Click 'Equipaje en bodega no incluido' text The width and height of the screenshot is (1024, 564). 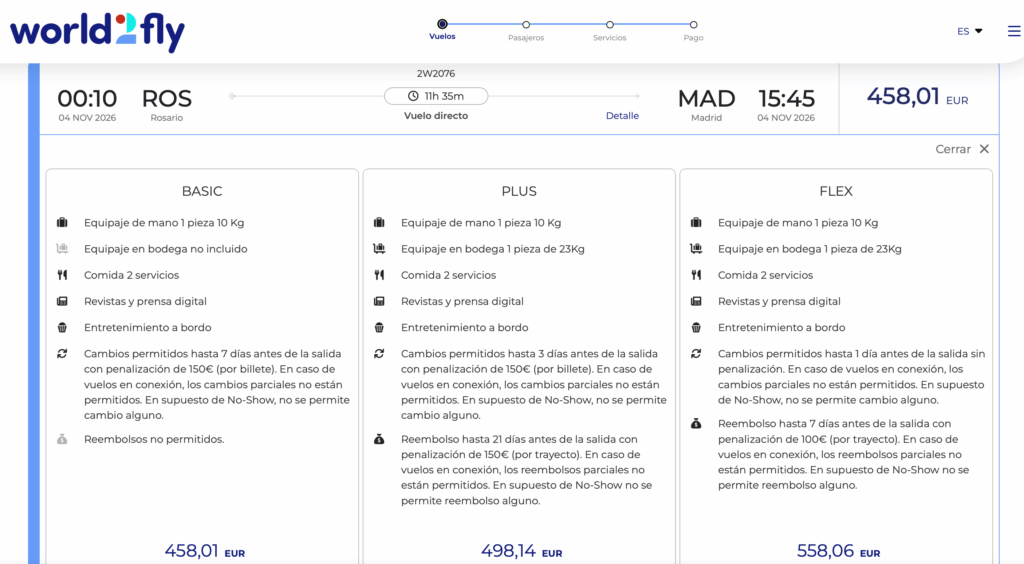(x=165, y=249)
